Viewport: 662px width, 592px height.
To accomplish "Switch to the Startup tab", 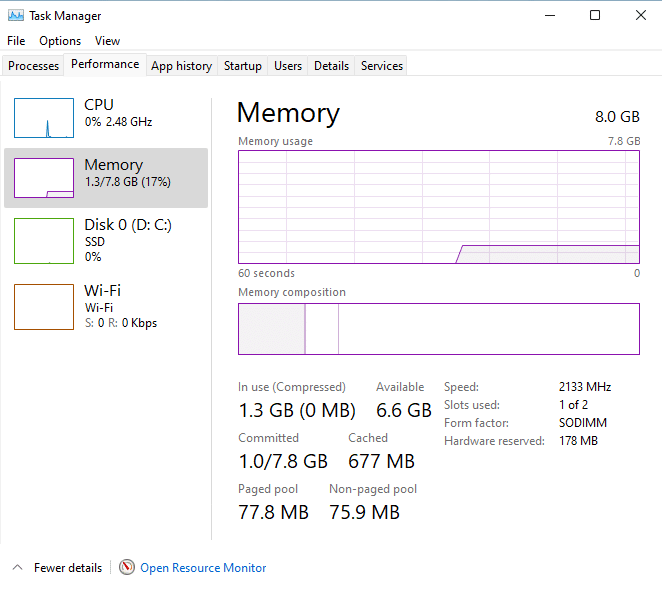I will click(x=243, y=66).
